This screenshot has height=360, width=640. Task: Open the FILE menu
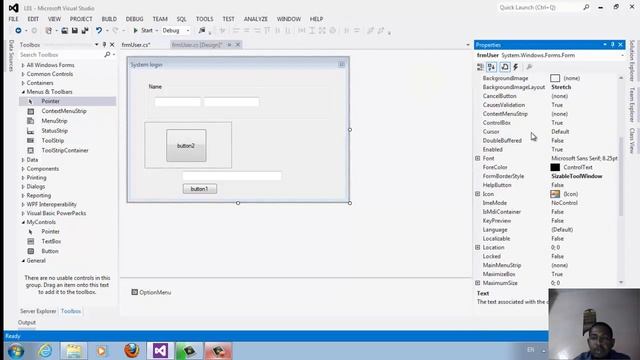[13, 19]
